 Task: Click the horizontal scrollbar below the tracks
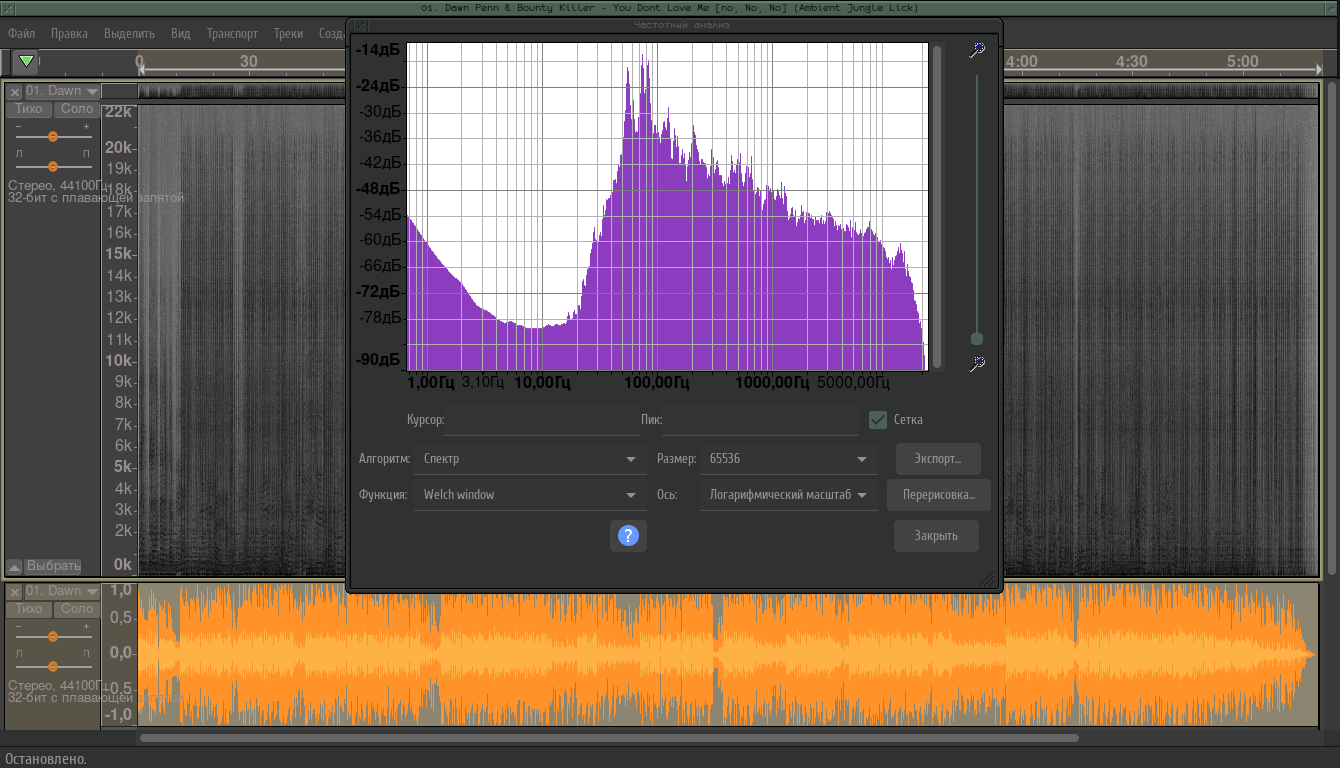609,738
